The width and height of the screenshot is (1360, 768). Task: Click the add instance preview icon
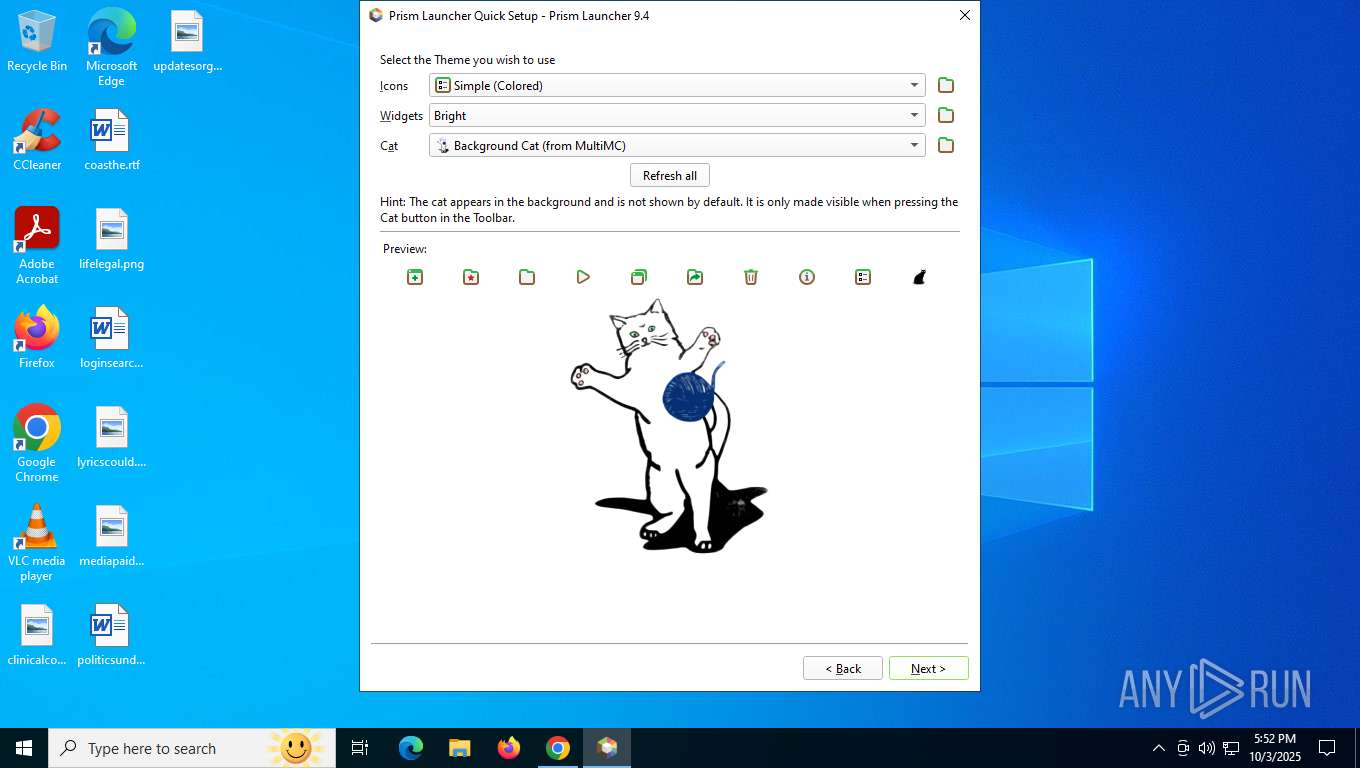point(415,277)
